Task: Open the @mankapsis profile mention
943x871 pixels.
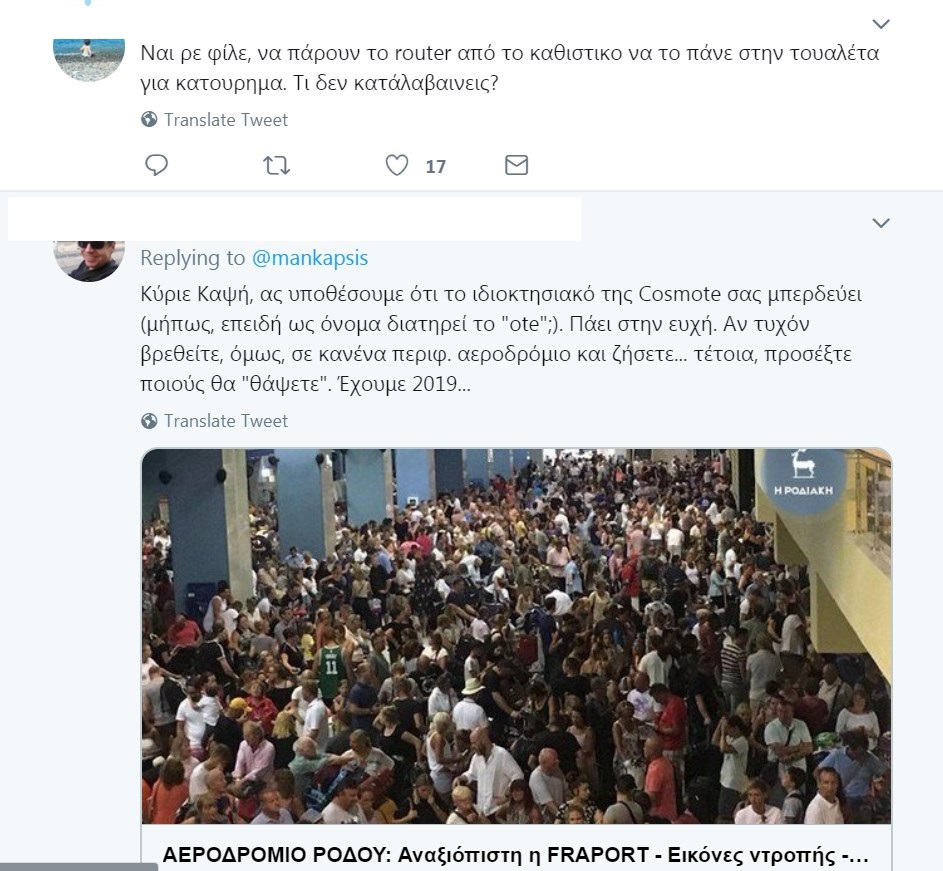Action: (310, 257)
